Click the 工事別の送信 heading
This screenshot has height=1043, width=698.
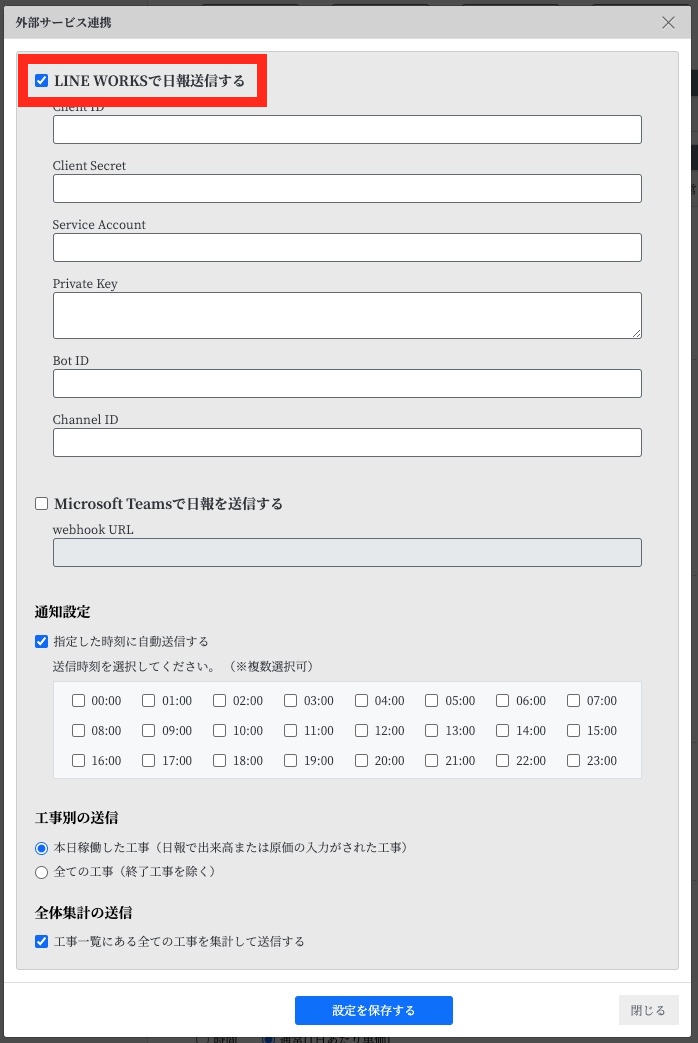[x=77, y=818]
